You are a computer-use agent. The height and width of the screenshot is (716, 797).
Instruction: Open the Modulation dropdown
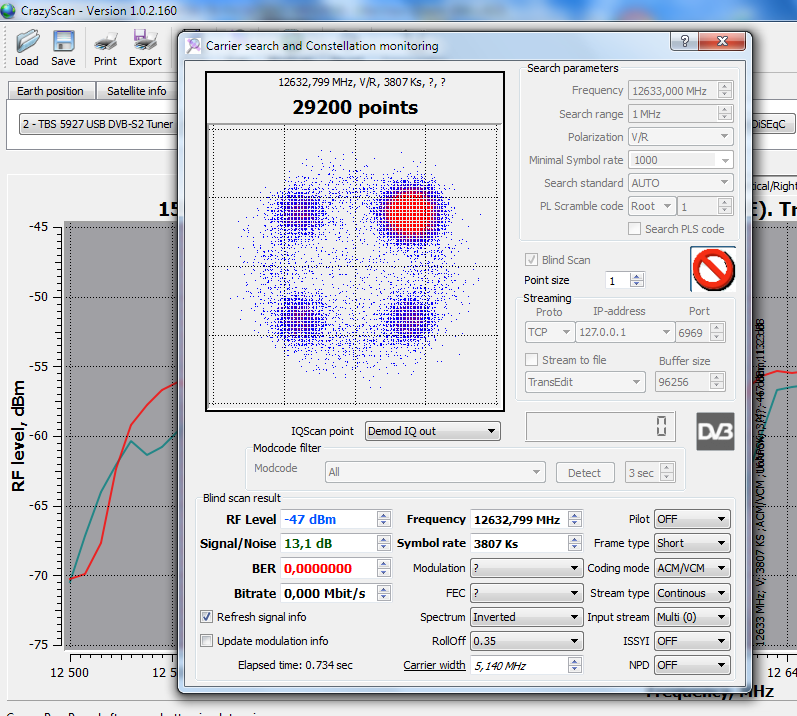pyautogui.click(x=526, y=568)
